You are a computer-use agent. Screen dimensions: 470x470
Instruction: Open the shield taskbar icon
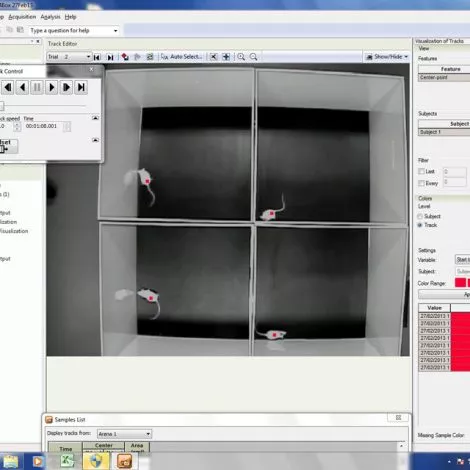96,461
